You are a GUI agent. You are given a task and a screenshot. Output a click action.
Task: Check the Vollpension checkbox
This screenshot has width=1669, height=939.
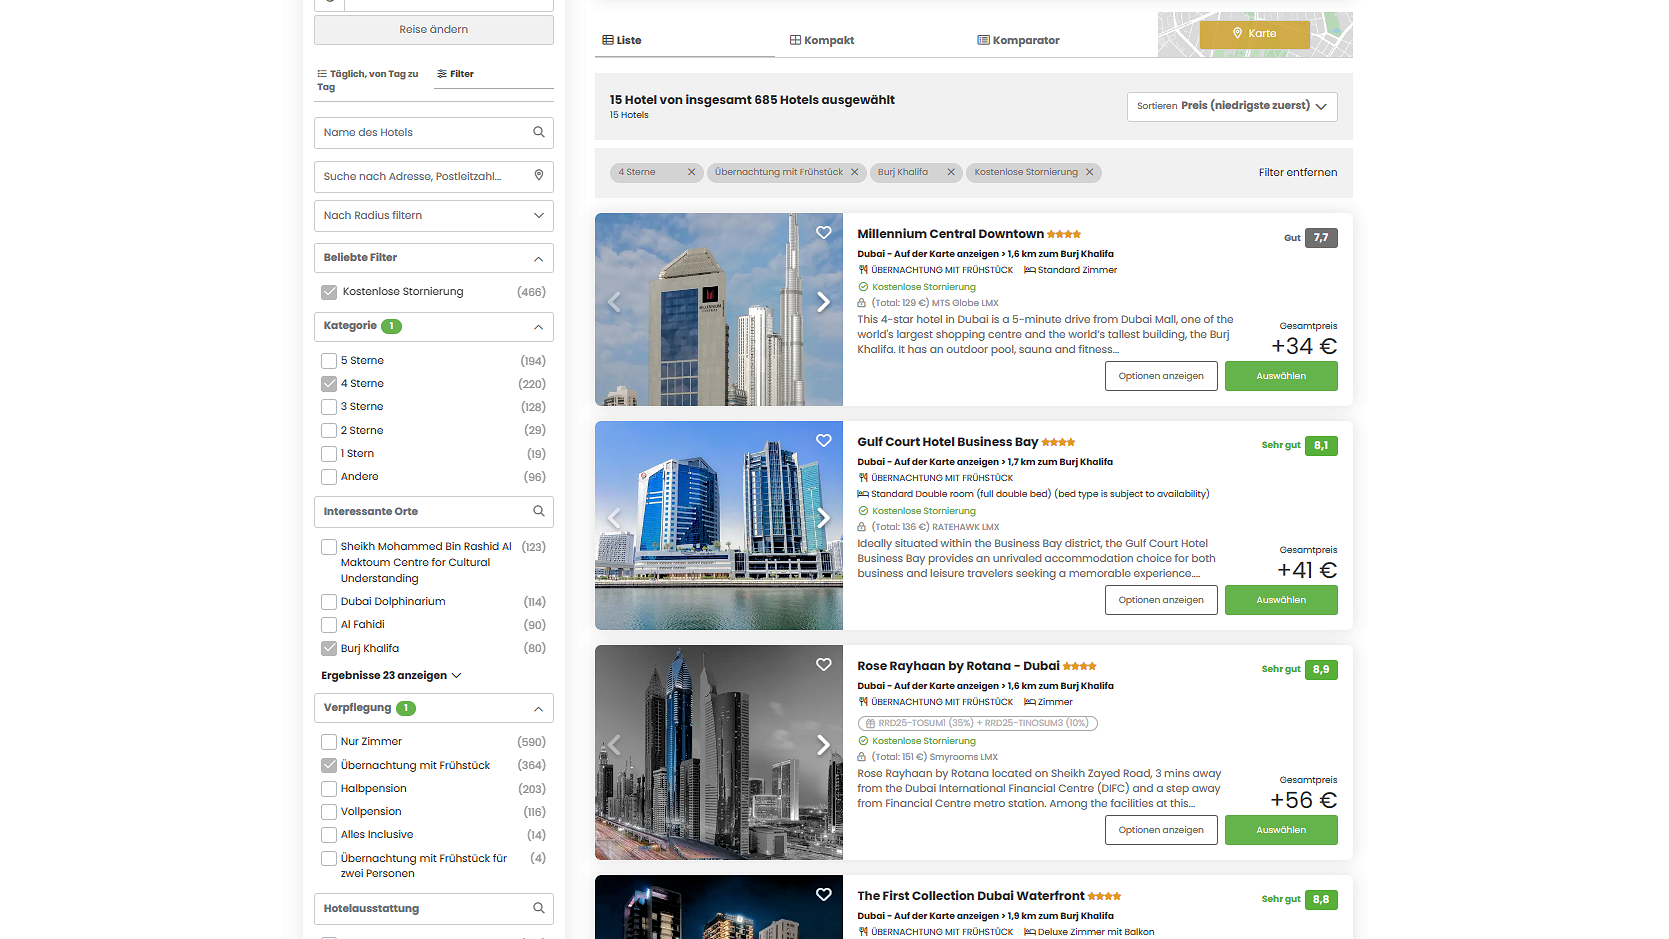coord(329,812)
